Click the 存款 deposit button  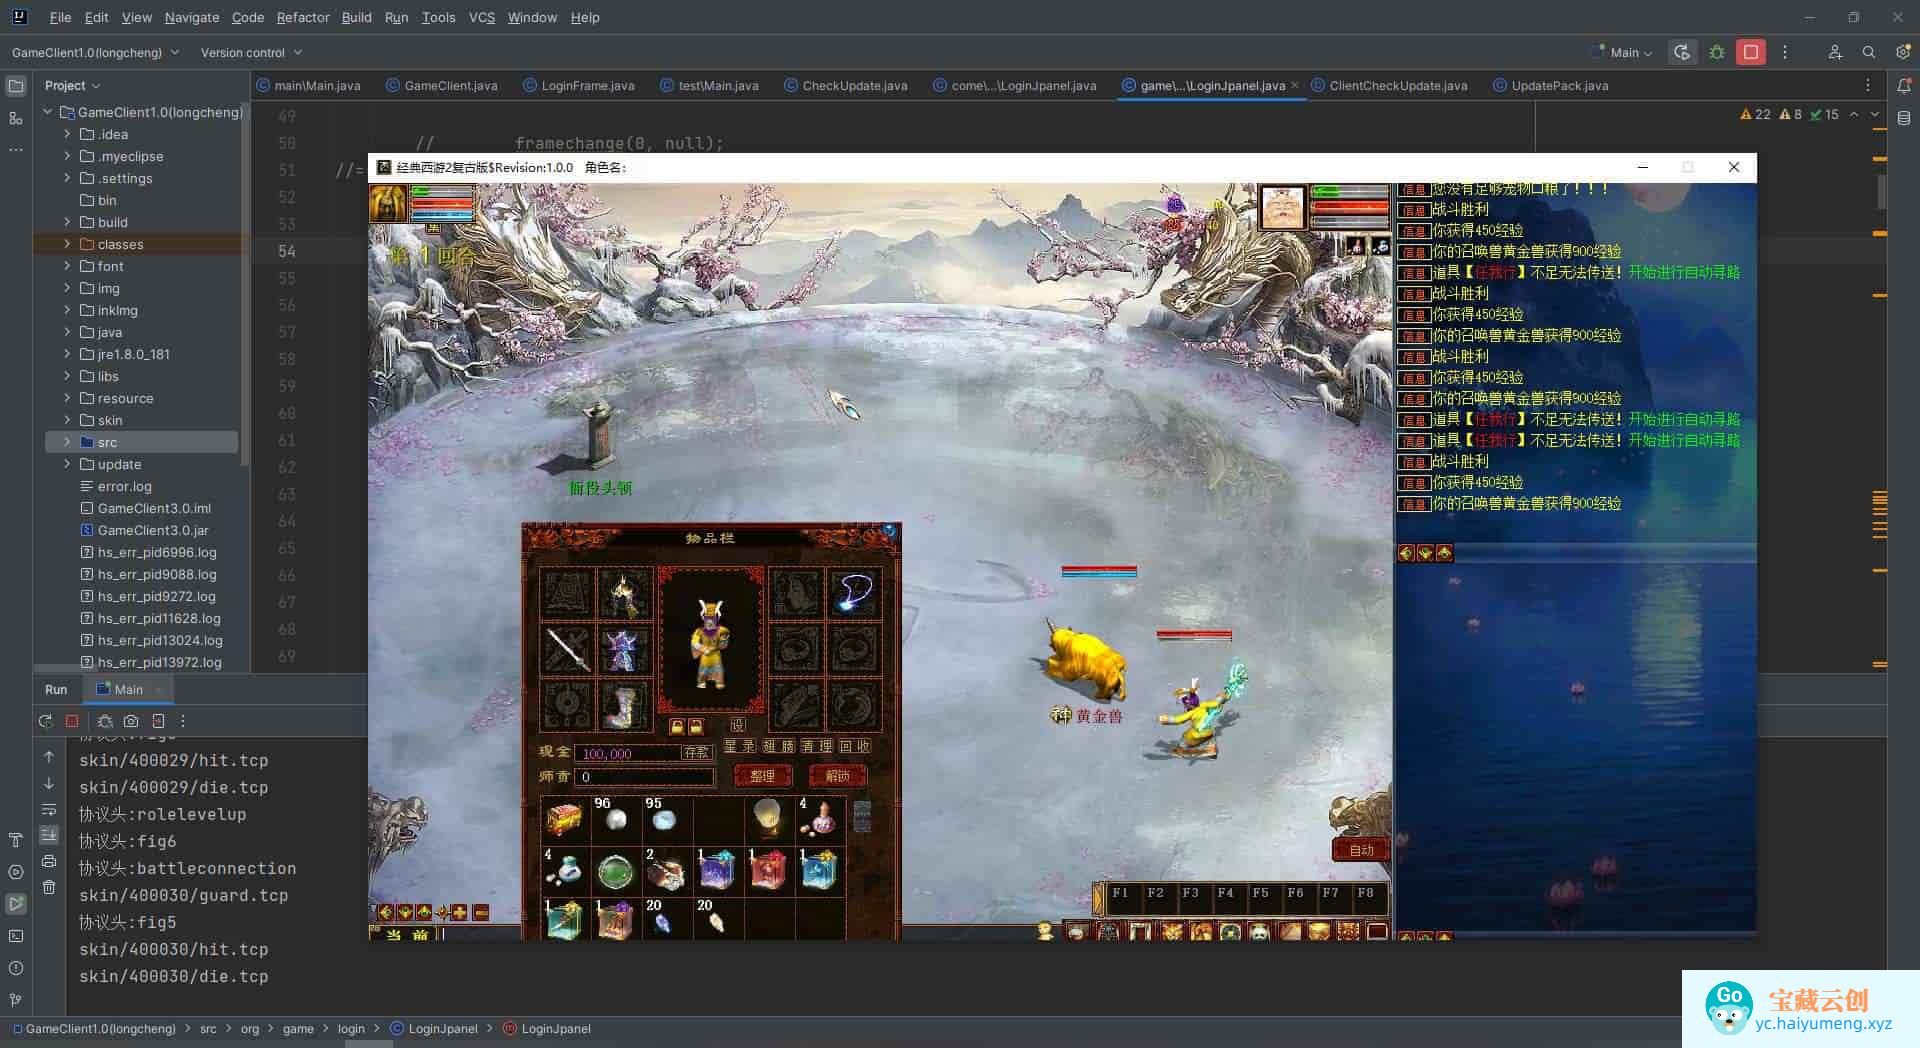point(696,752)
